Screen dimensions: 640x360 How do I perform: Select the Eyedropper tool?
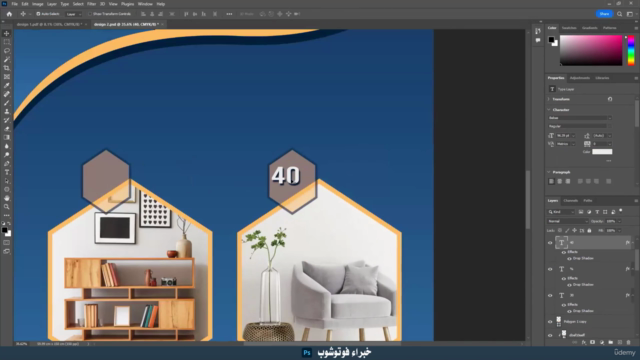[7, 85]
